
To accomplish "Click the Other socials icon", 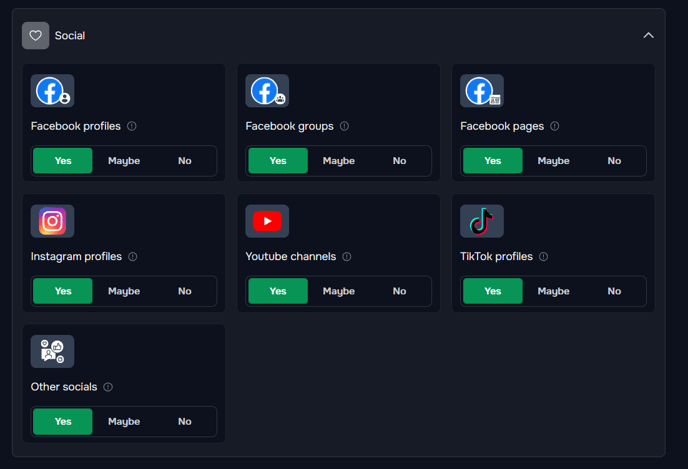I will coord(52,351).
